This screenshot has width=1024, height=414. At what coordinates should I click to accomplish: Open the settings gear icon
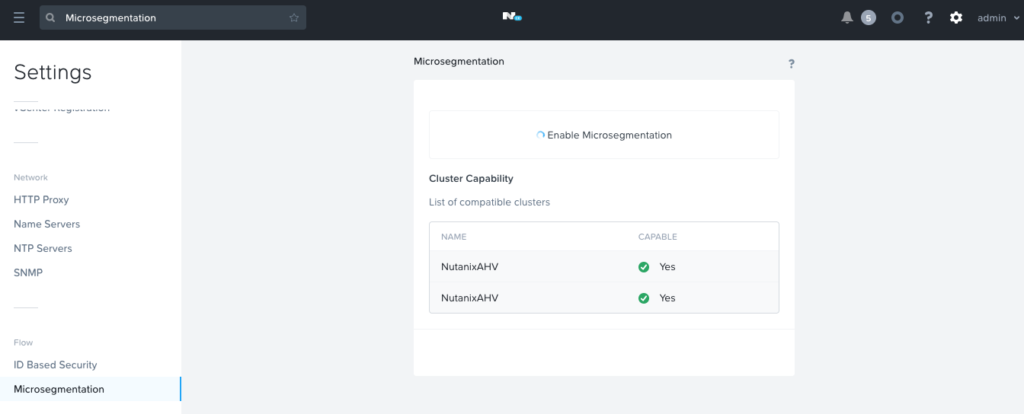(956, 18)
